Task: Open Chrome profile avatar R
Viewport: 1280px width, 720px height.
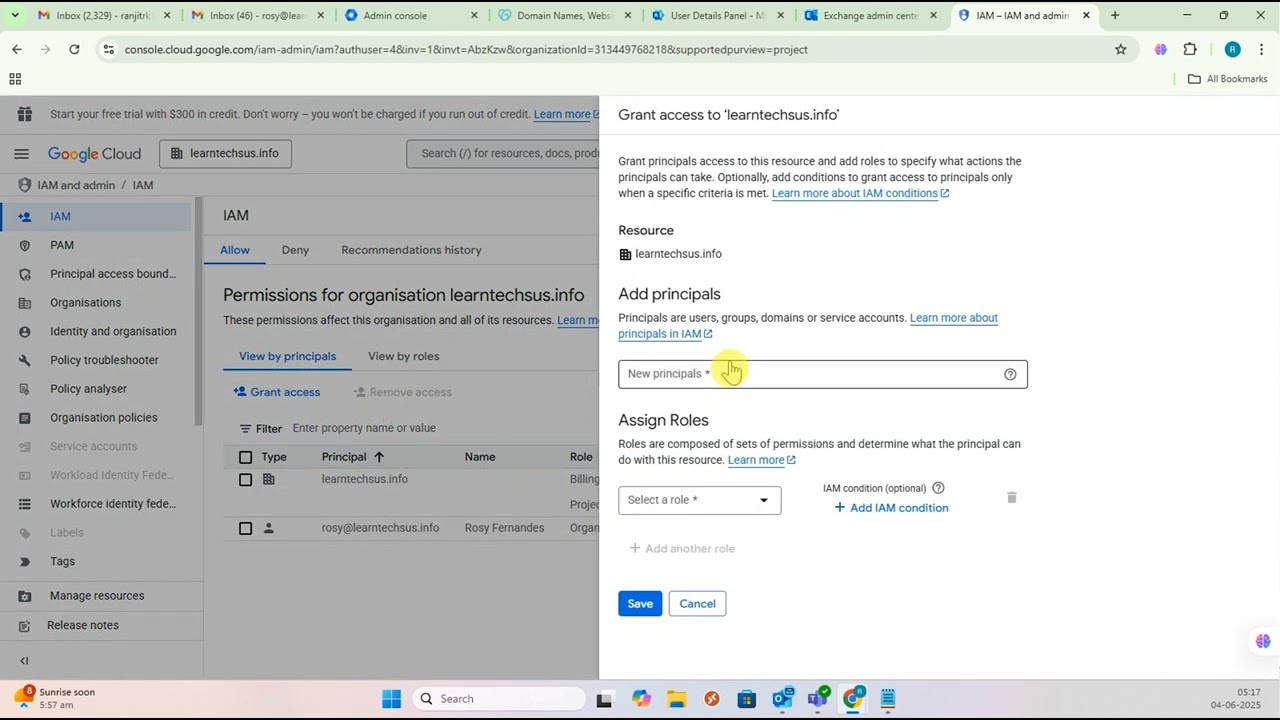Action: pyautogui.click(x=1232, y=49)
